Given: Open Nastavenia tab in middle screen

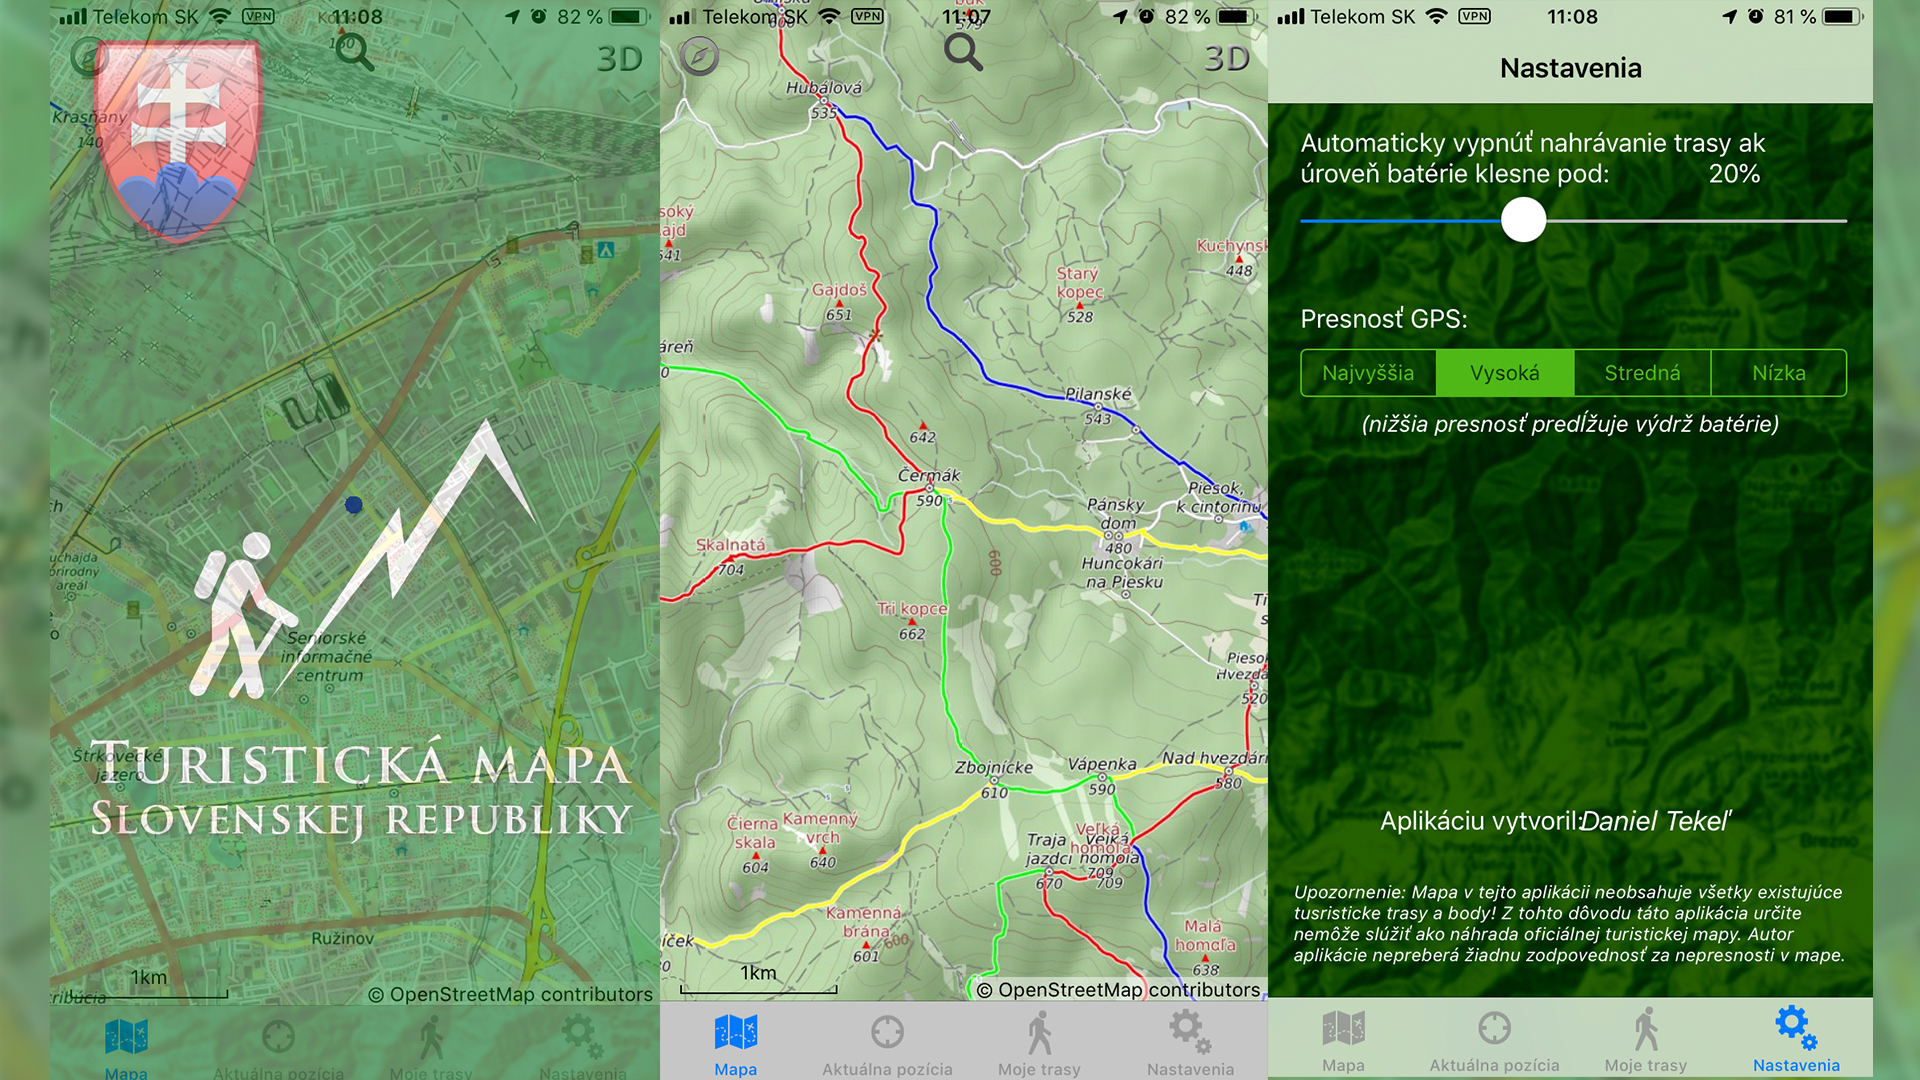Looking at the screenshot, I should 1190,1044.
